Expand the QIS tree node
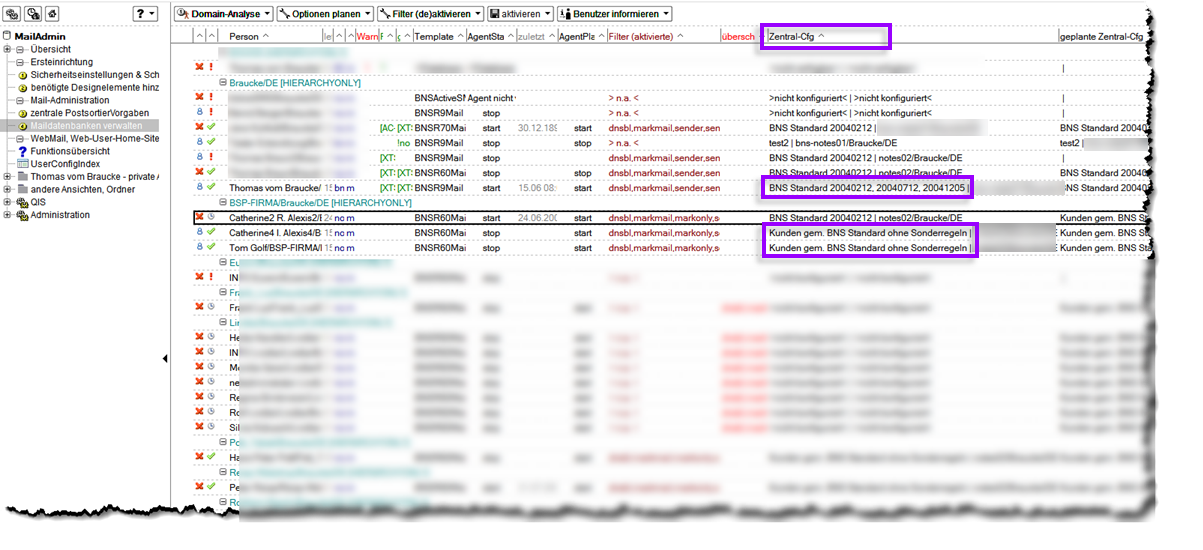Screen dimensions: 1203x550 pos(8,201)
